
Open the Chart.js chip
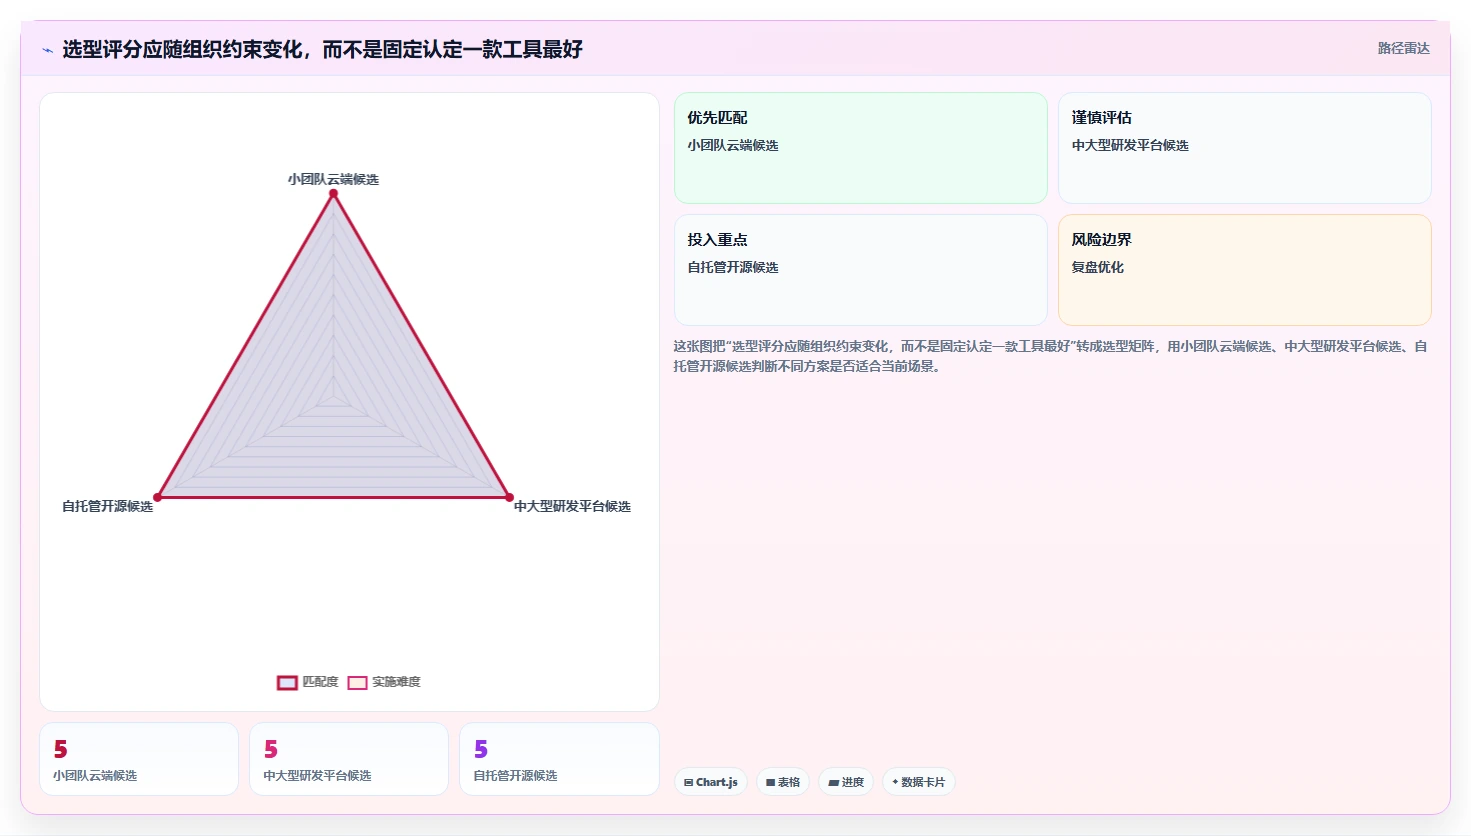point(711,782)
